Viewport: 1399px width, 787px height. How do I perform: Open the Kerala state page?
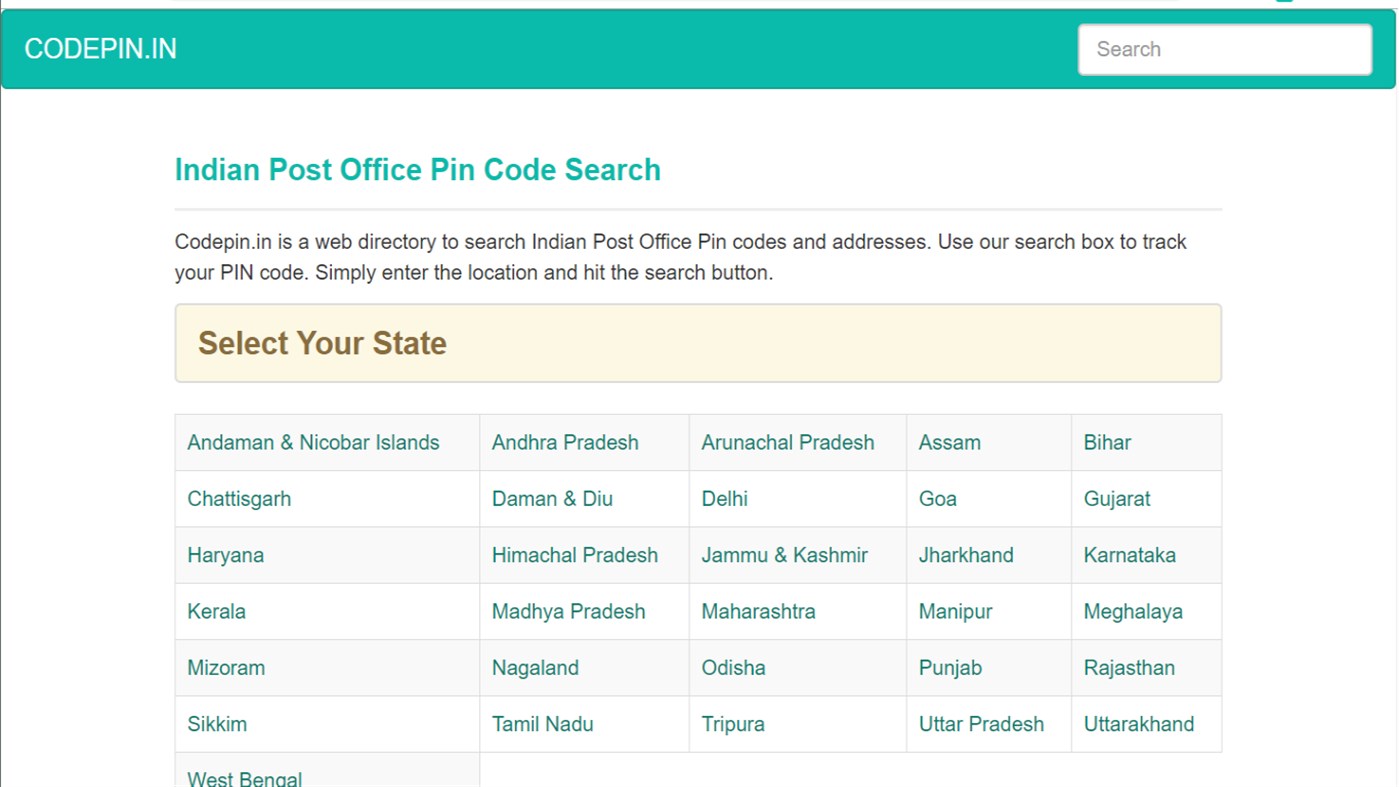[x=216, y=611]
